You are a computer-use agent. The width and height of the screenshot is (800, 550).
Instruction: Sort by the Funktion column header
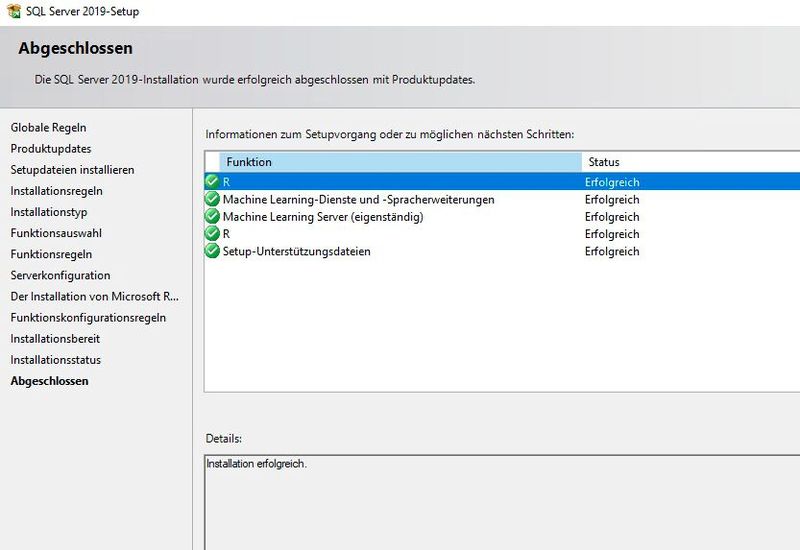401,162
